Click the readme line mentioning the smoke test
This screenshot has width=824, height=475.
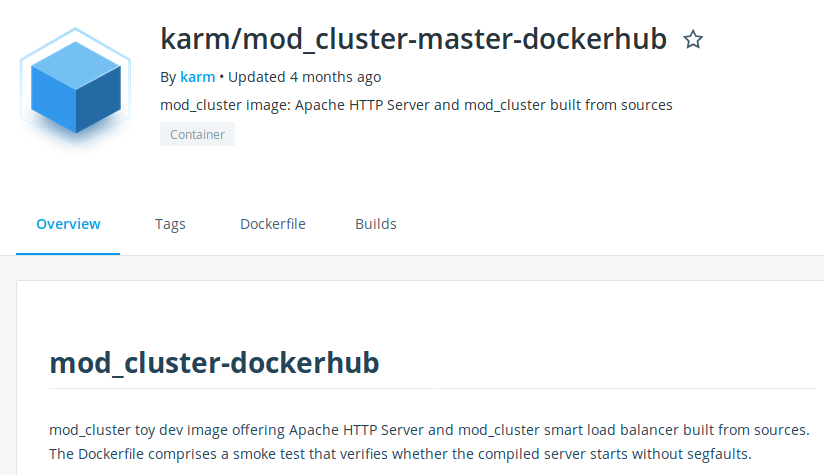pos(400,454)
